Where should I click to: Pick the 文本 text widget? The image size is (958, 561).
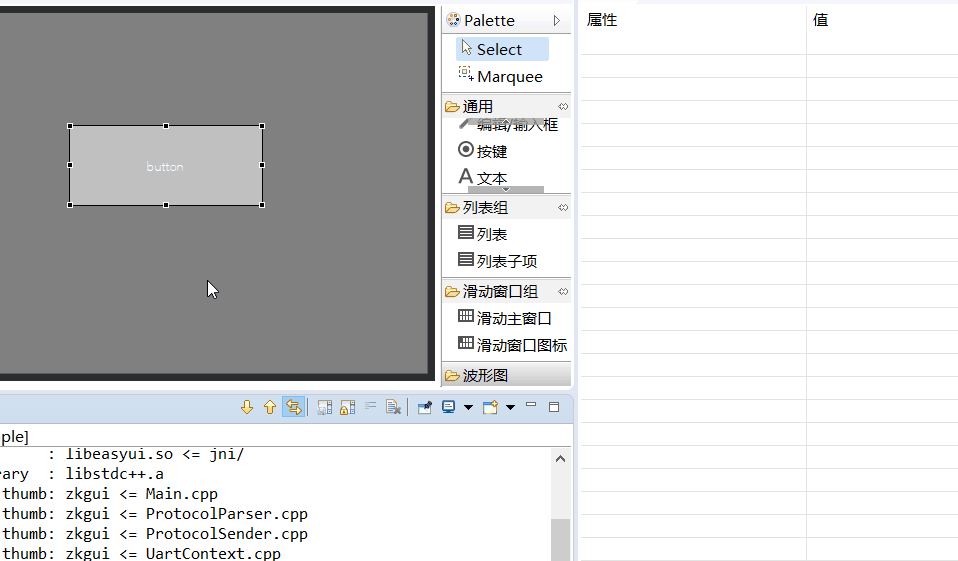click(x=483, y=177)
